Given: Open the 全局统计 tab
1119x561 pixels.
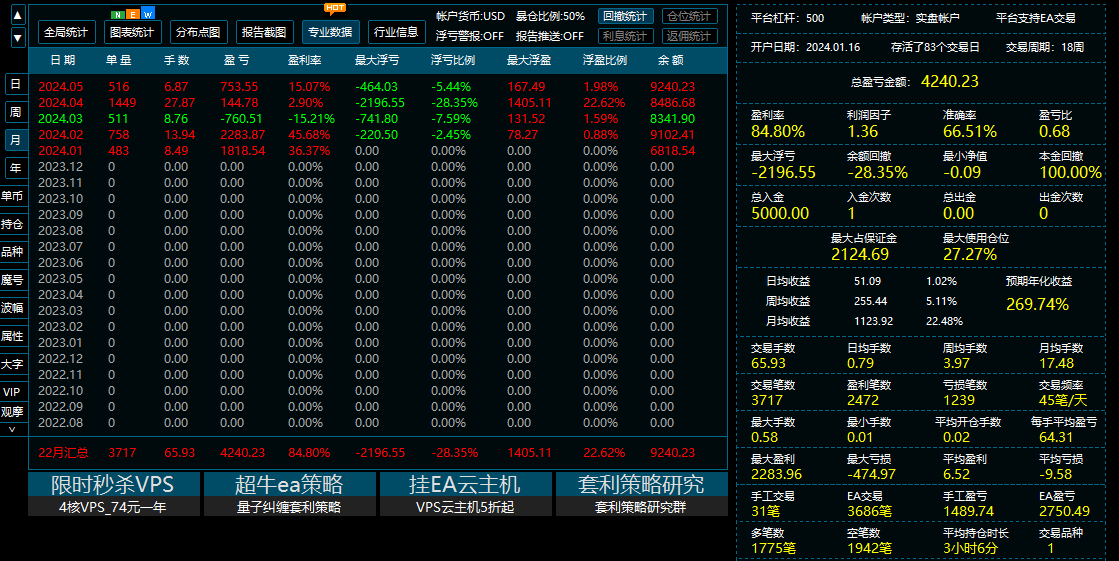Looking at the screenshot, I should 66,32.
